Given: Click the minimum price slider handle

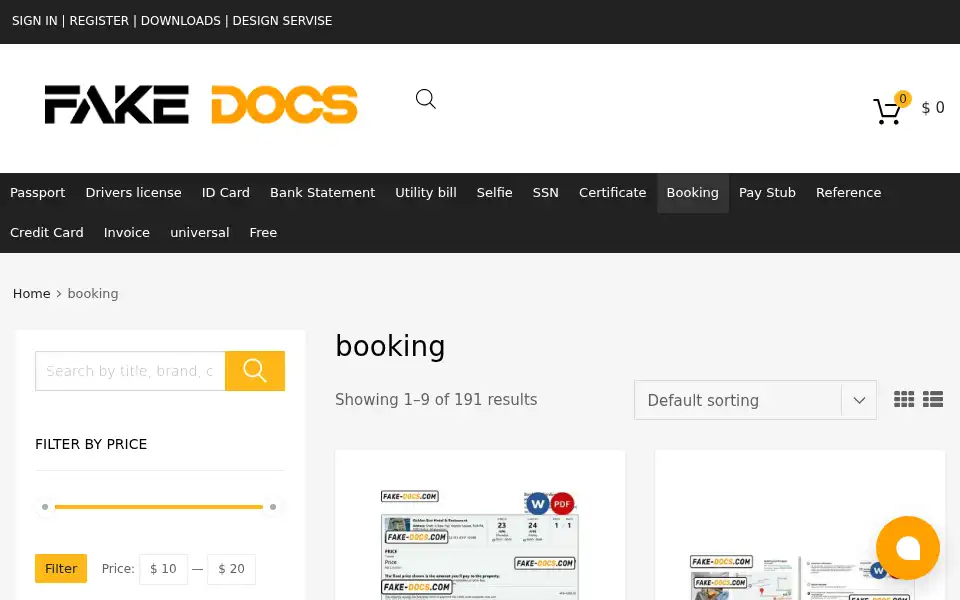Looking at the screenshot, I should [45, 507].
